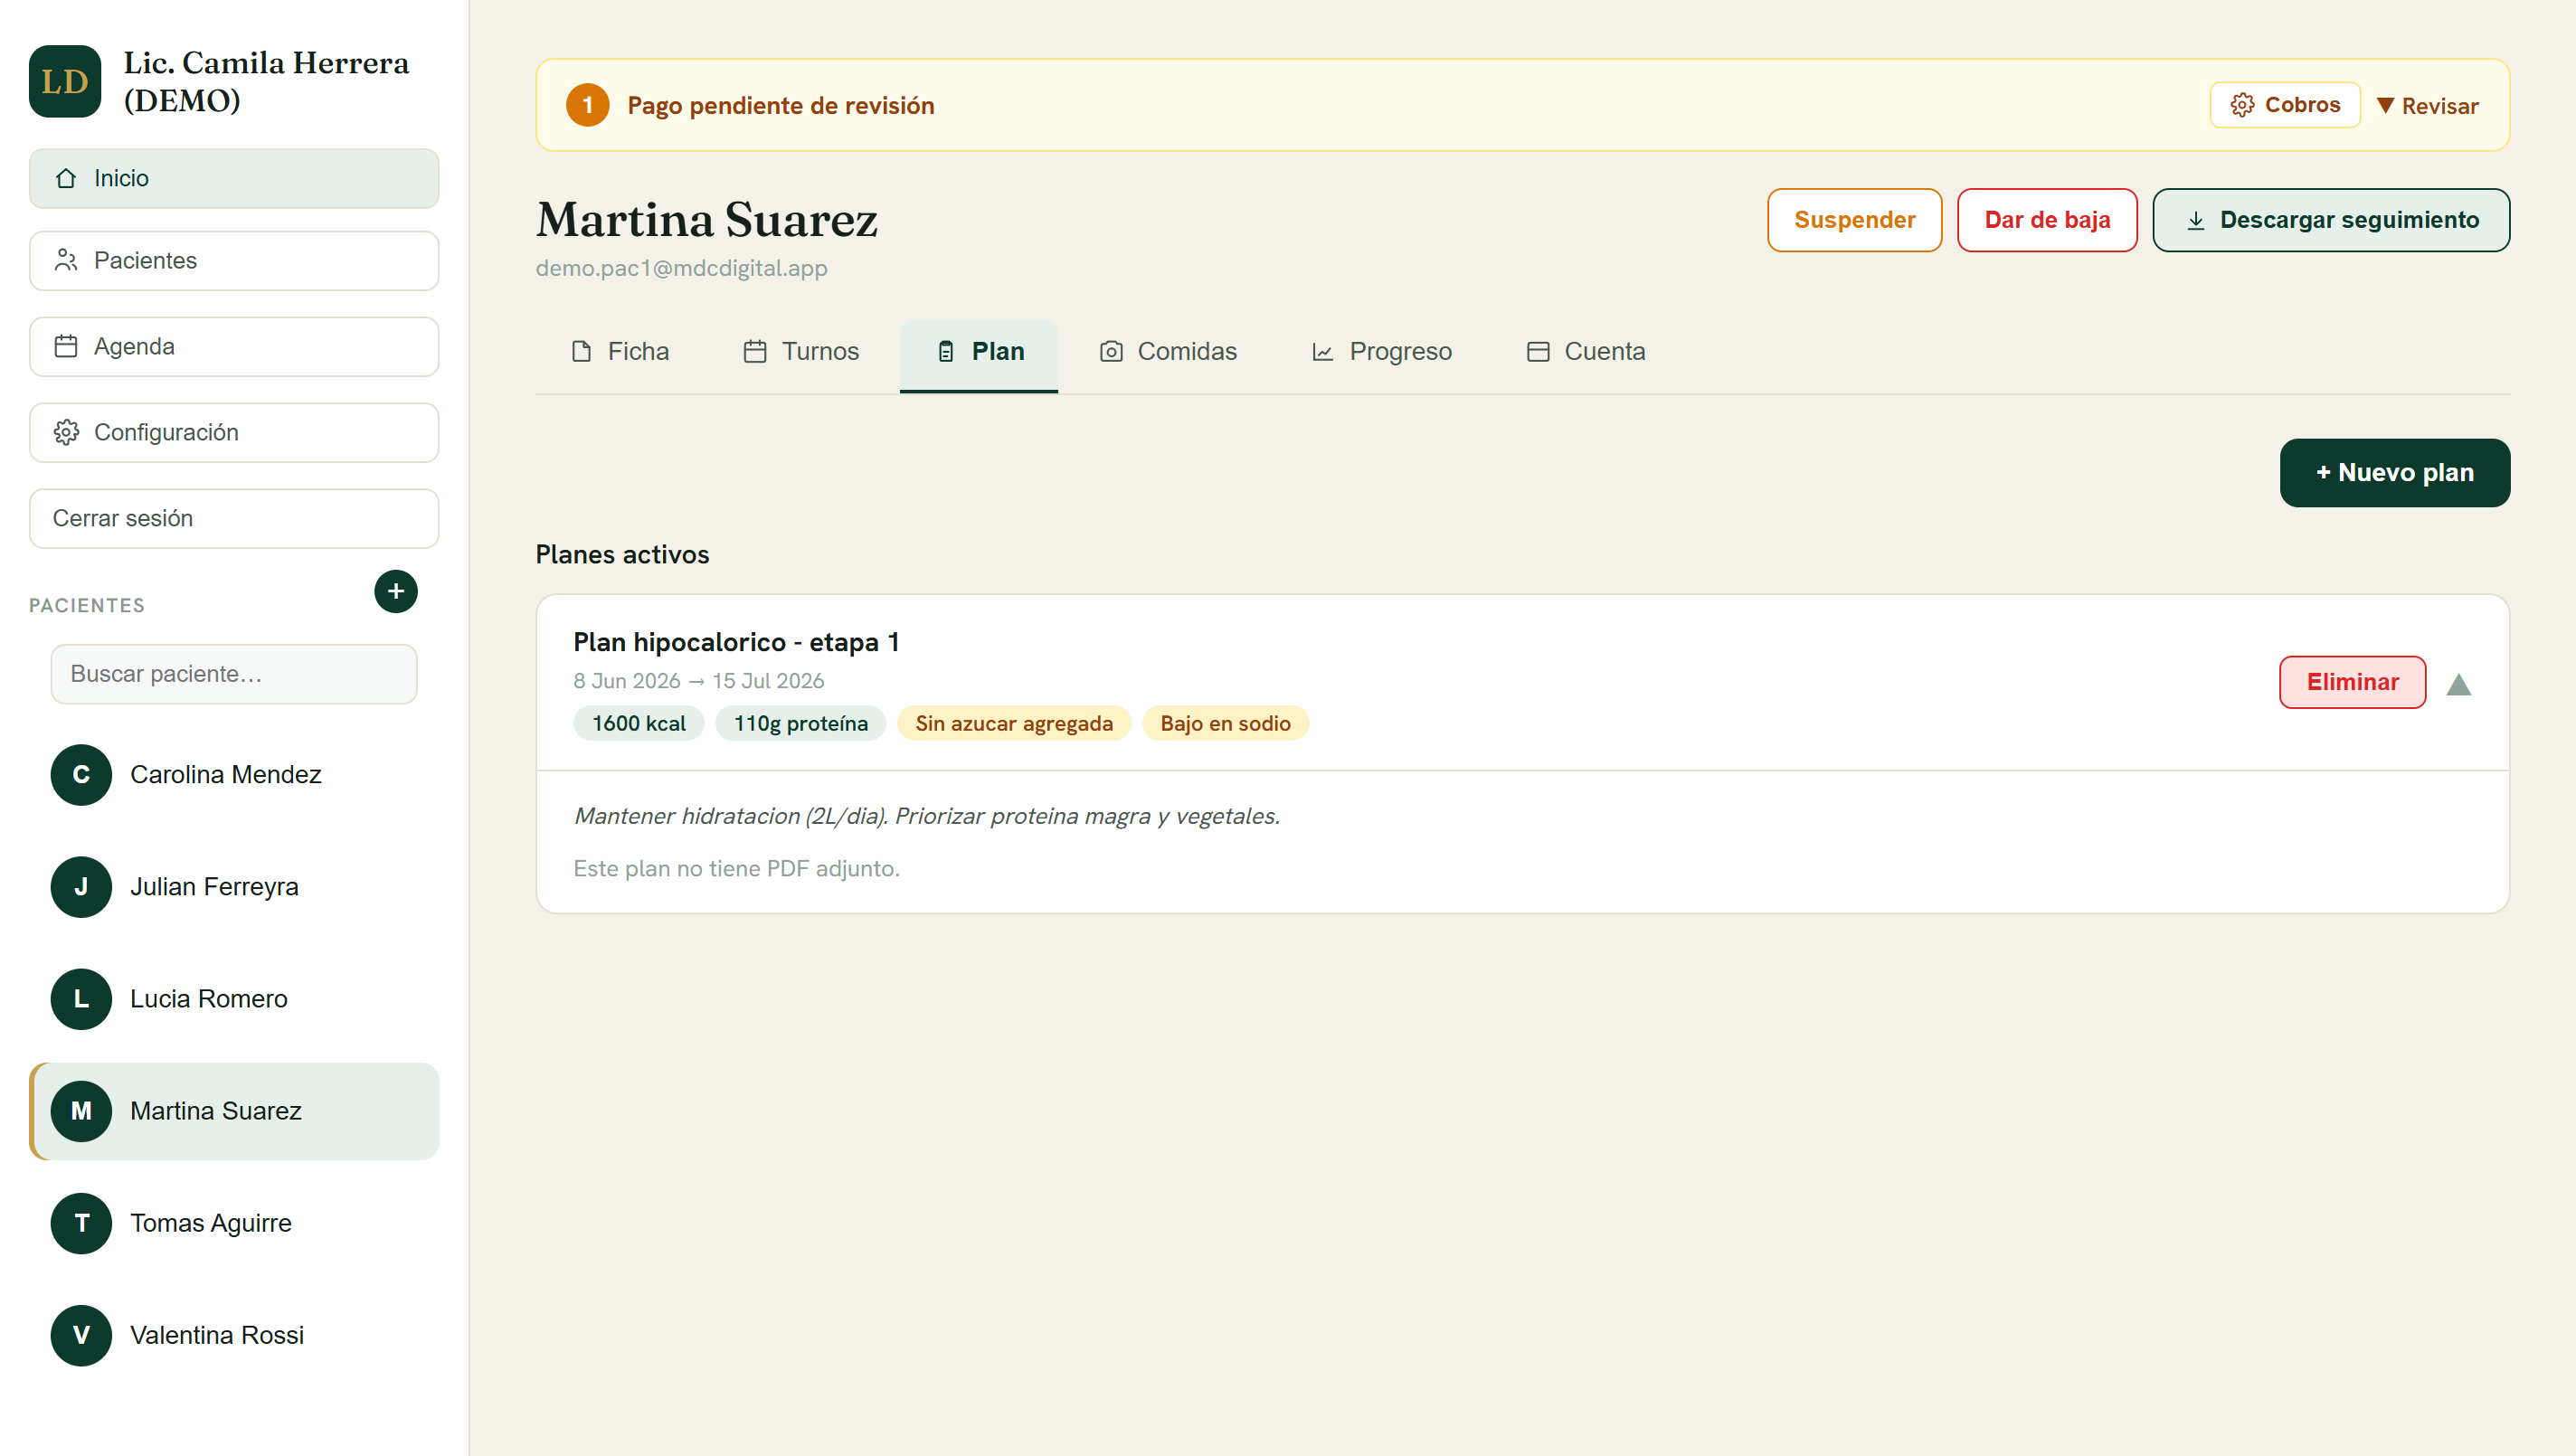Select patient Carolina Mendez
The width and height of the screenshot is (2576, 1456).
click(234, 774)
